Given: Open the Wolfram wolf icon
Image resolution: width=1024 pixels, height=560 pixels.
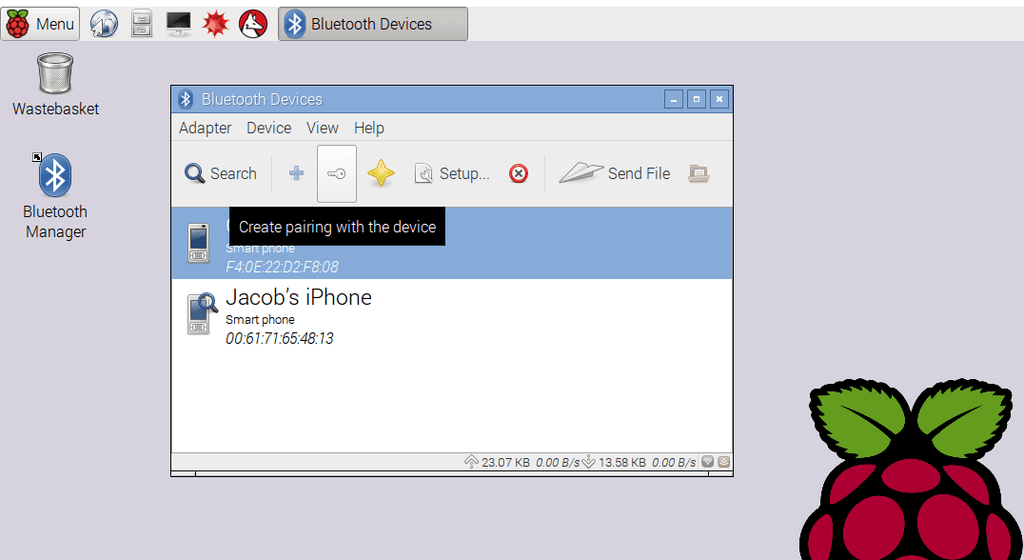Looking at the screenshot, I should click(253, 24).
